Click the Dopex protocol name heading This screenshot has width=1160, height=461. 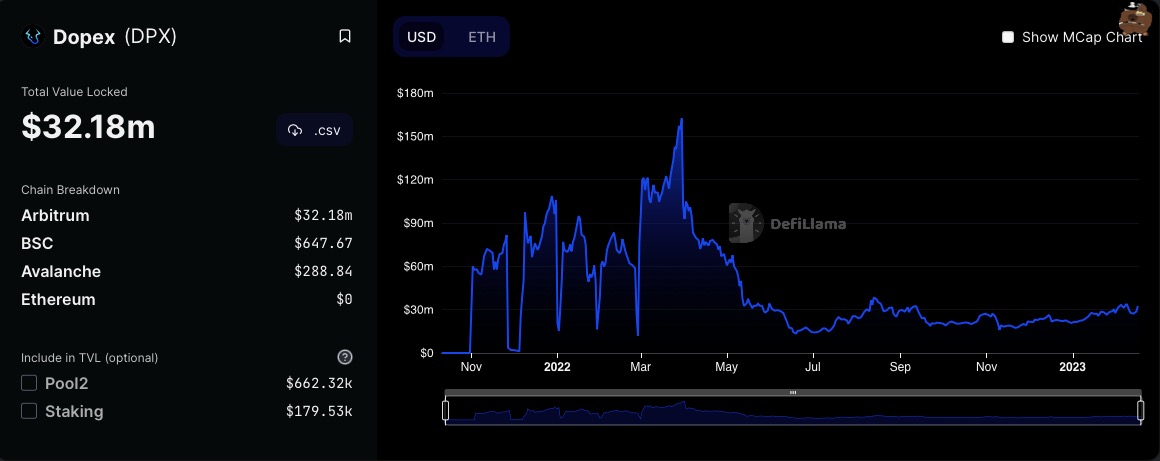(84, 37)
